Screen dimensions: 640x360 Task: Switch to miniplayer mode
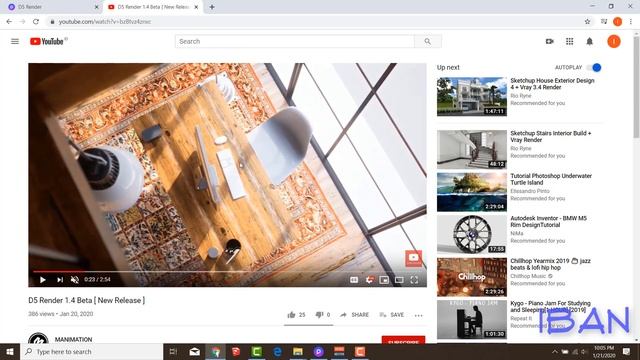tap(384, 280)
